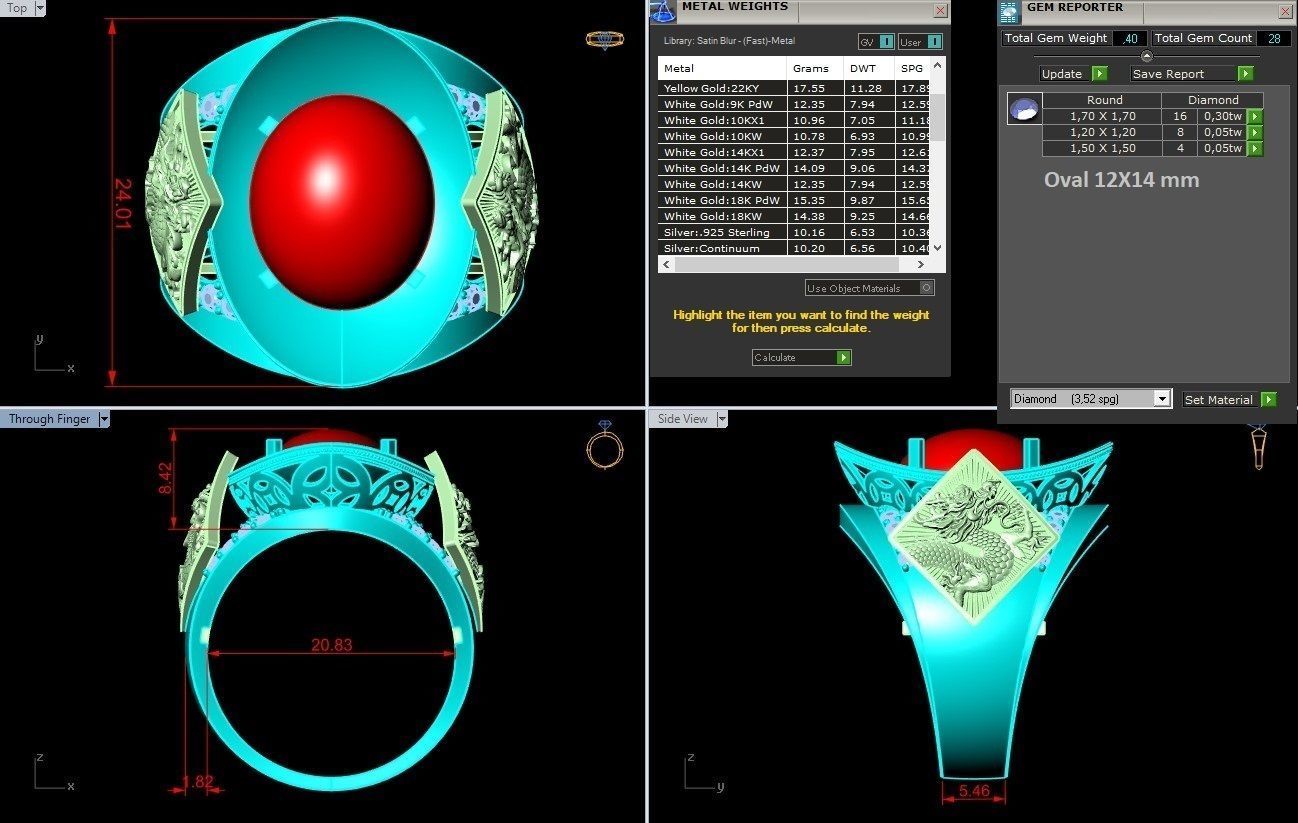Click the Save Report button
The height and width of the screenshot is (823, 1298).
[x=1184, y=73]
